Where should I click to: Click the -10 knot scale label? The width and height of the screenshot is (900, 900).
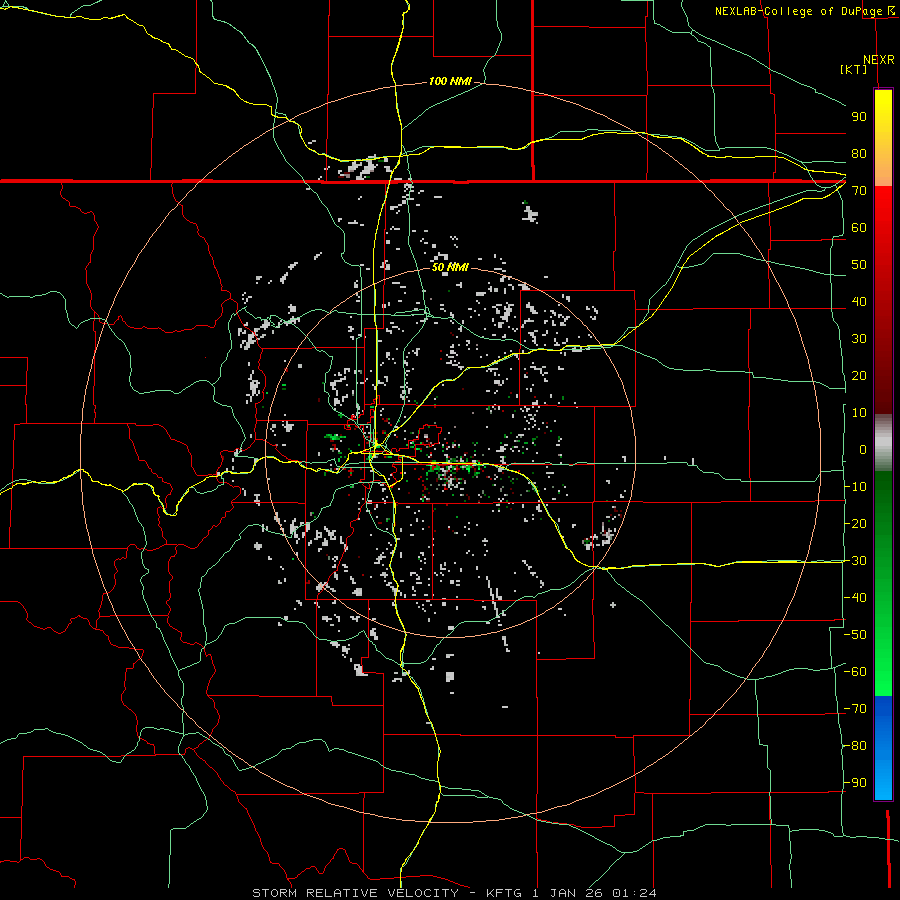855,487
